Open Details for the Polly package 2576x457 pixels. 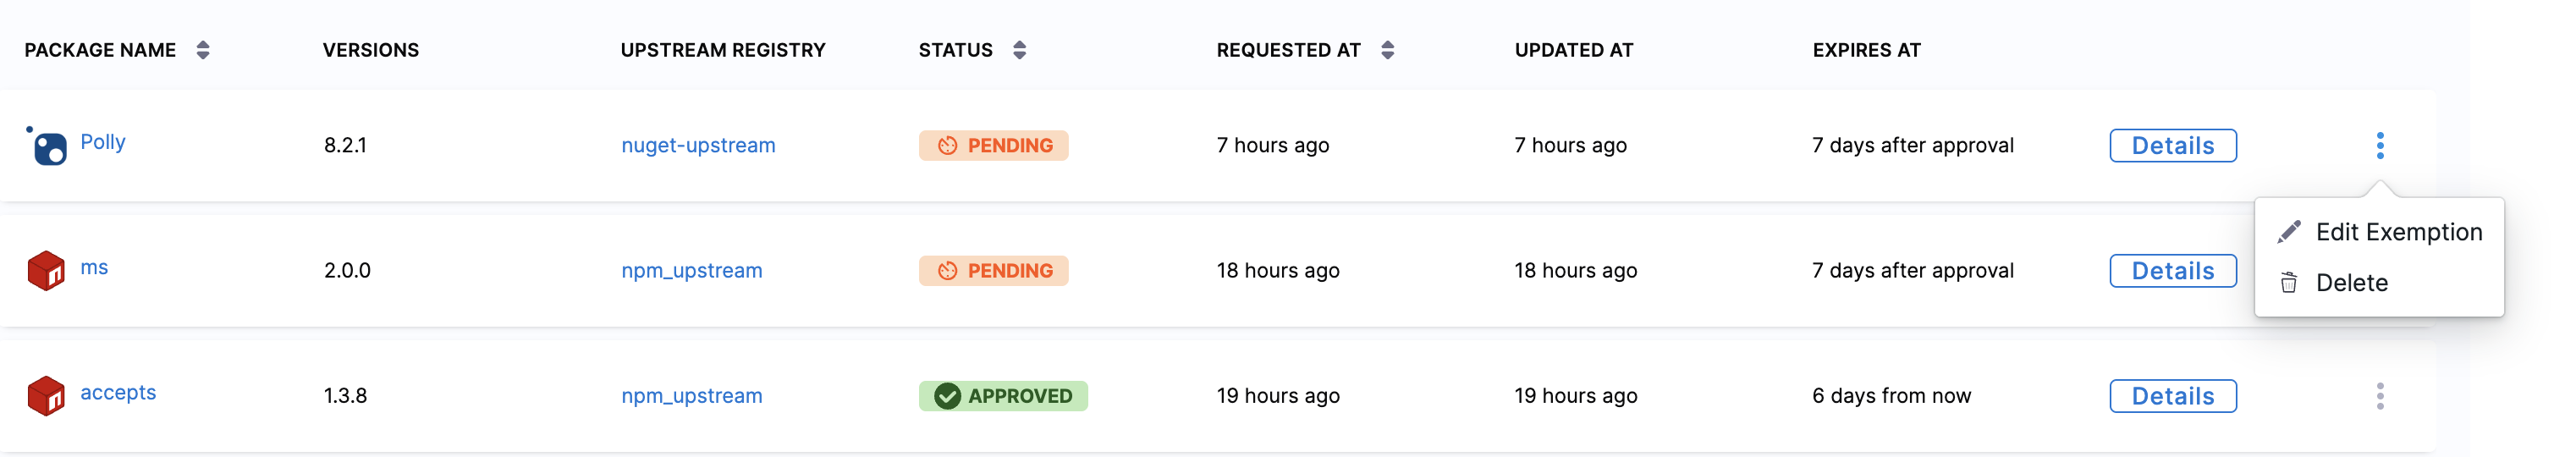point(2173,146)
